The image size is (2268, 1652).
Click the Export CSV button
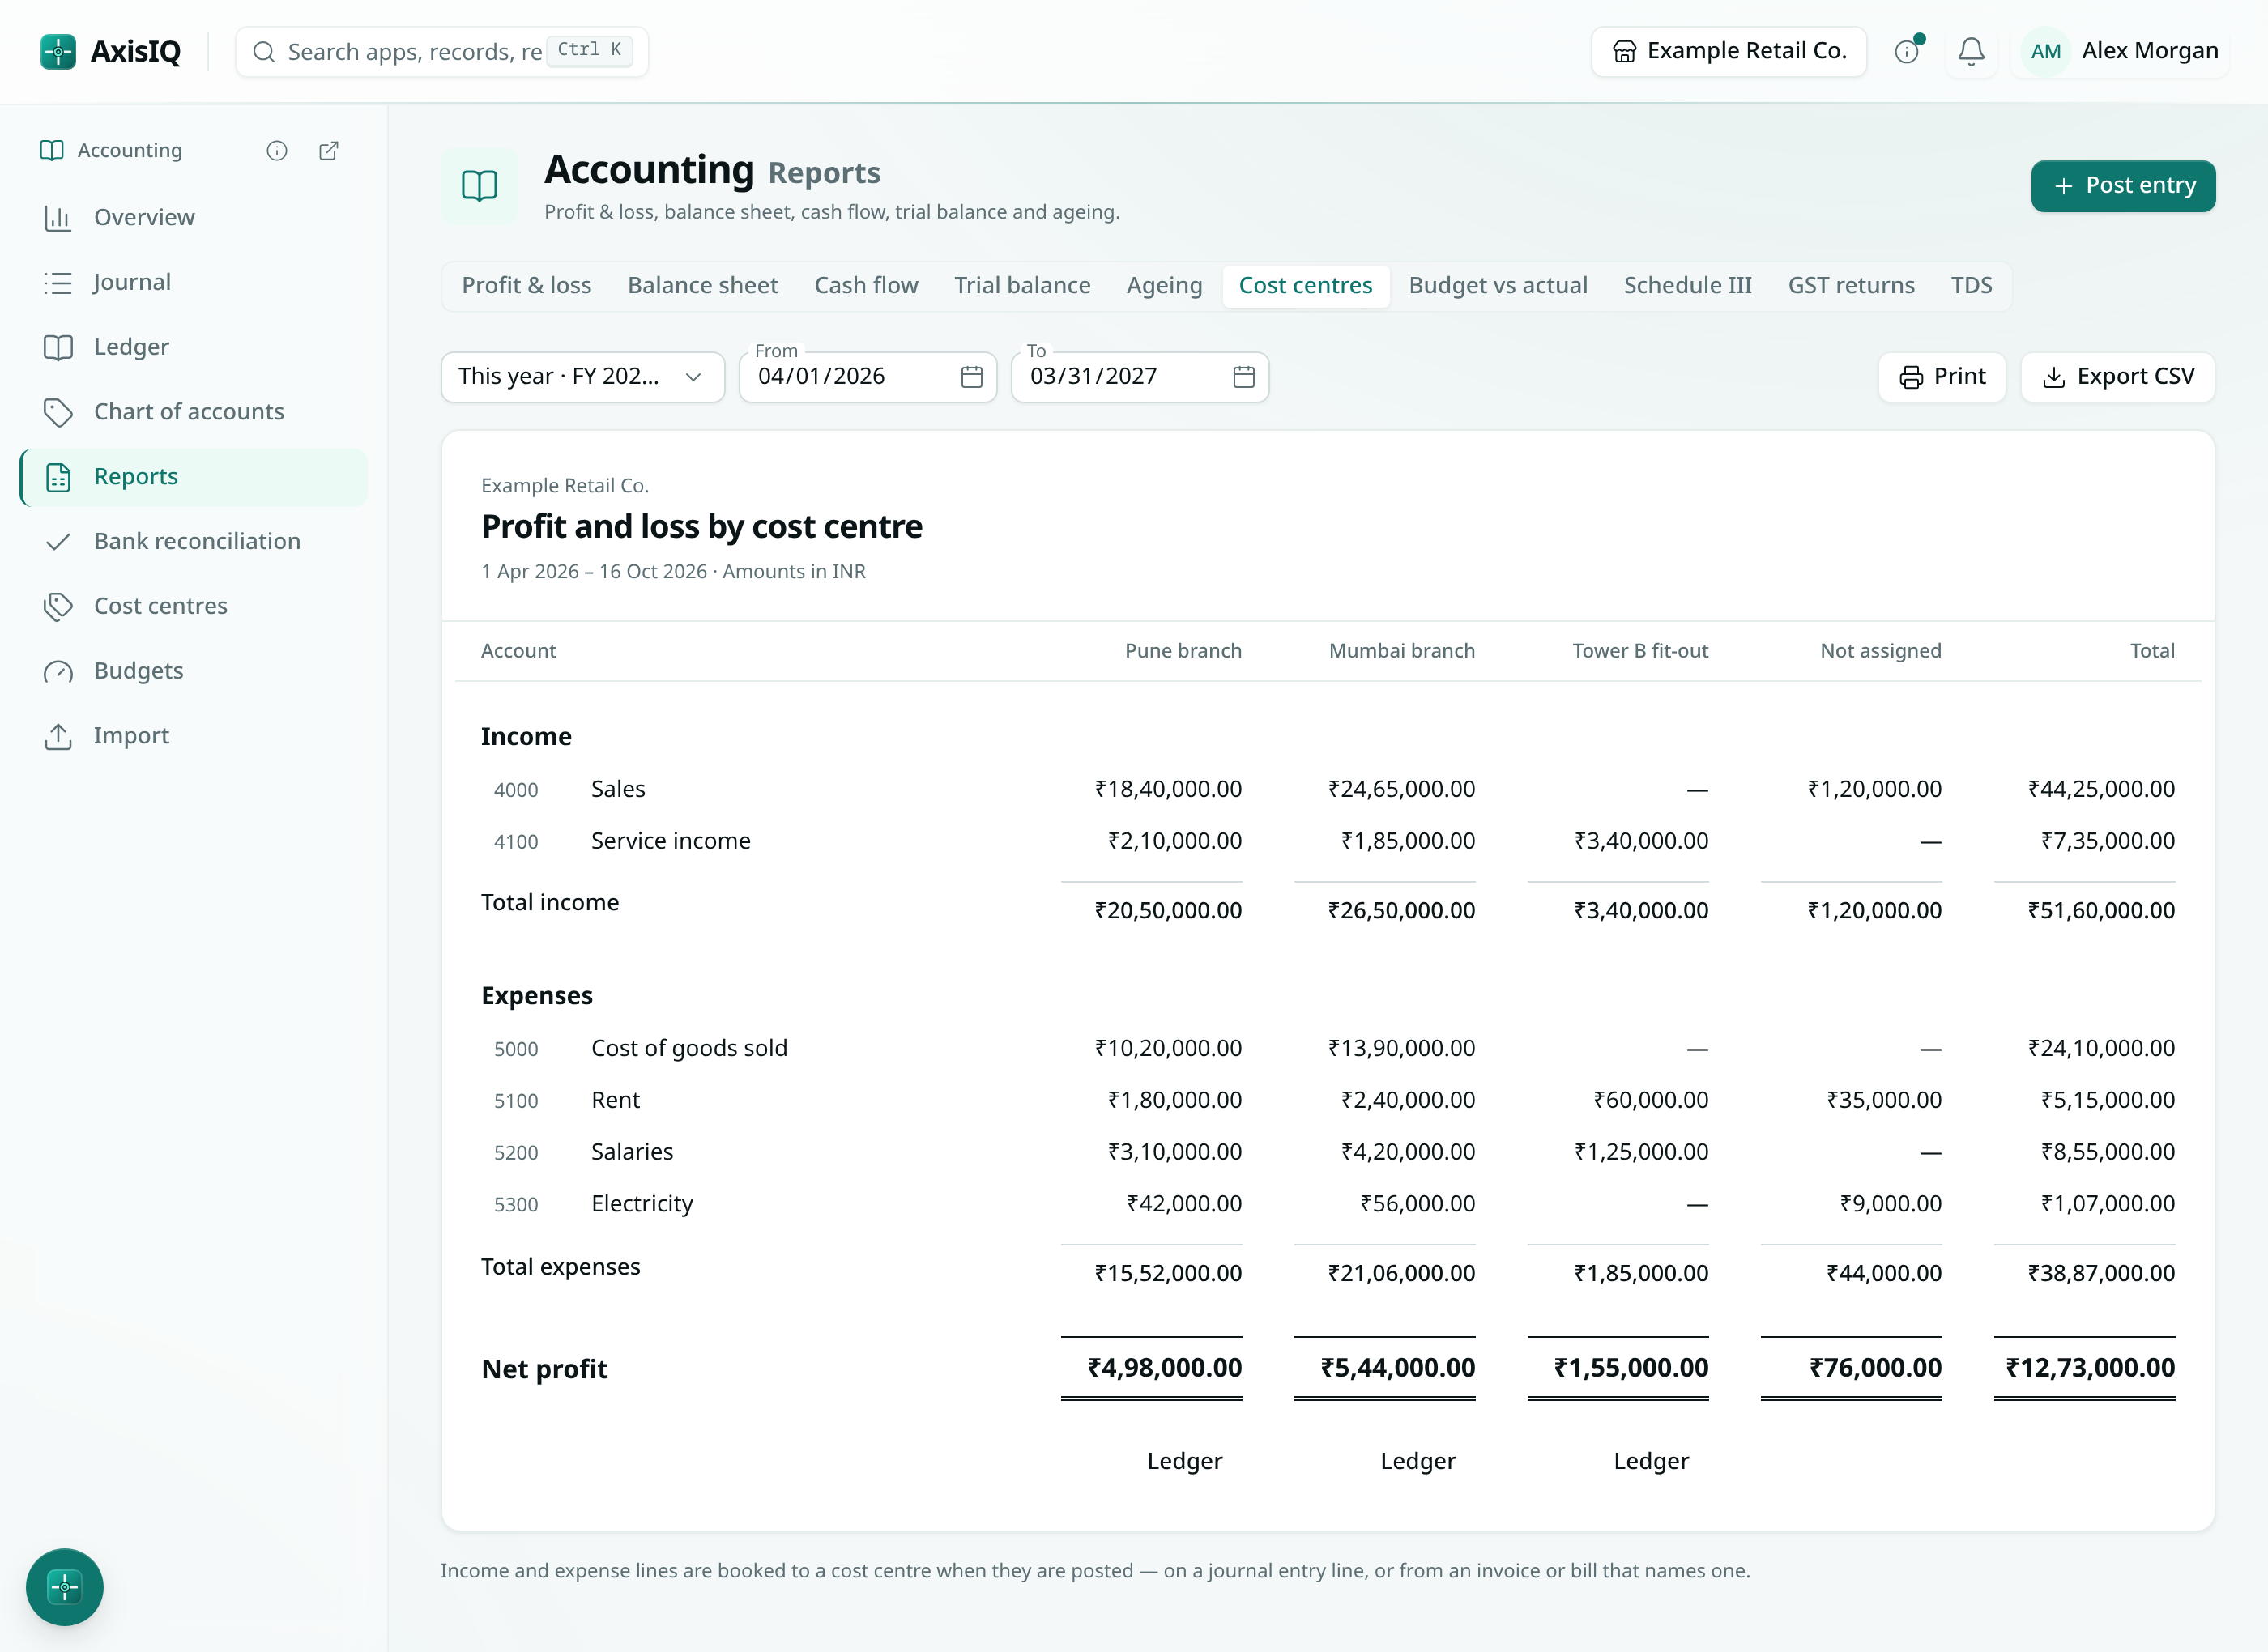[2117, 377]
